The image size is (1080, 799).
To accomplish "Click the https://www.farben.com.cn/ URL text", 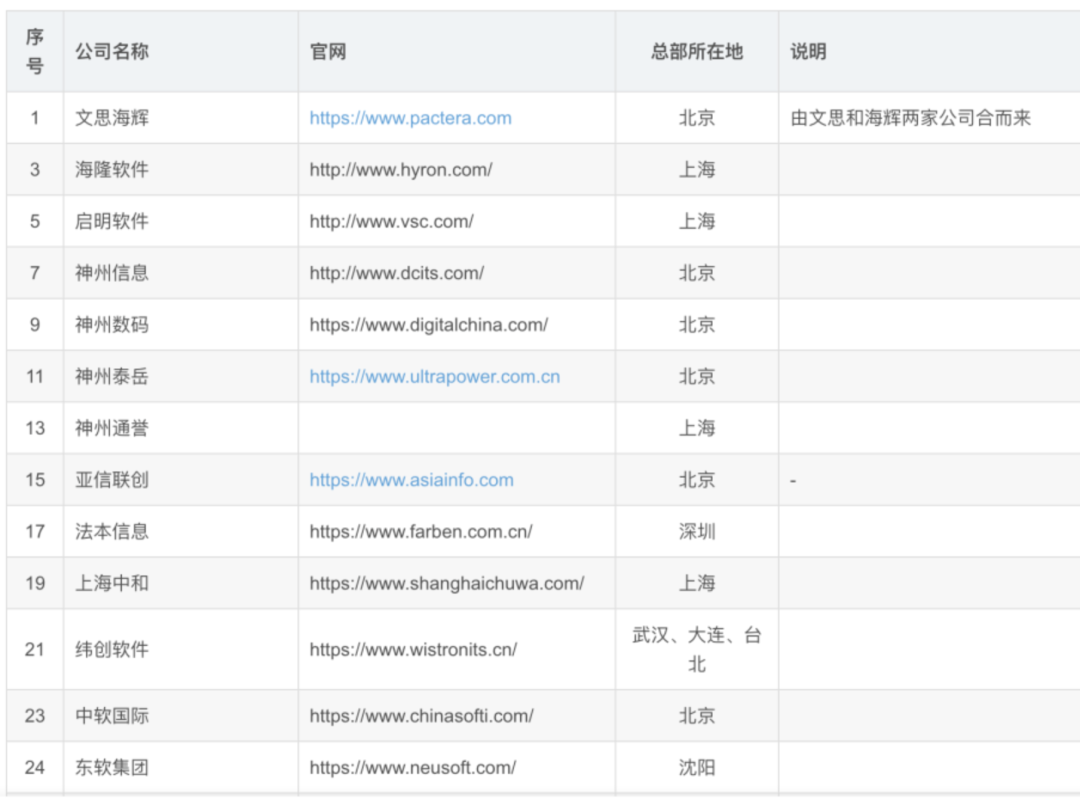I will tap(421, 532).
